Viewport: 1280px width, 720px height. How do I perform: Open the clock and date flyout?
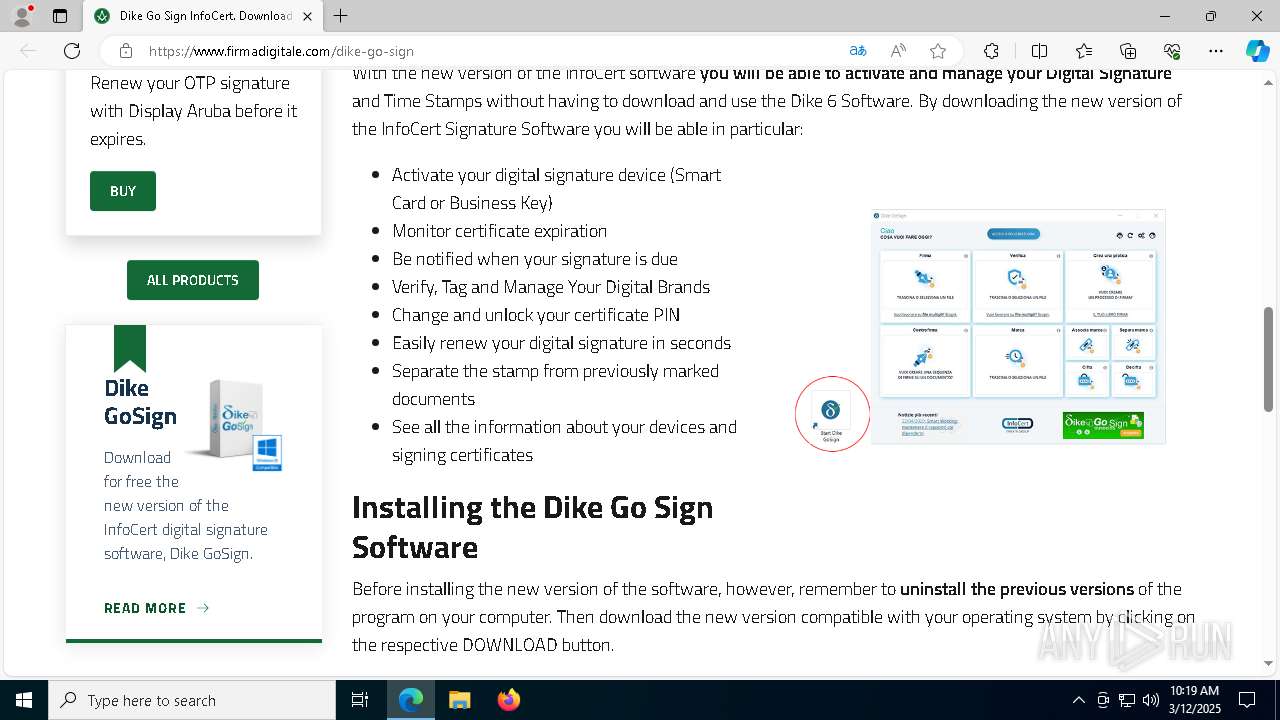[1194, 700]
